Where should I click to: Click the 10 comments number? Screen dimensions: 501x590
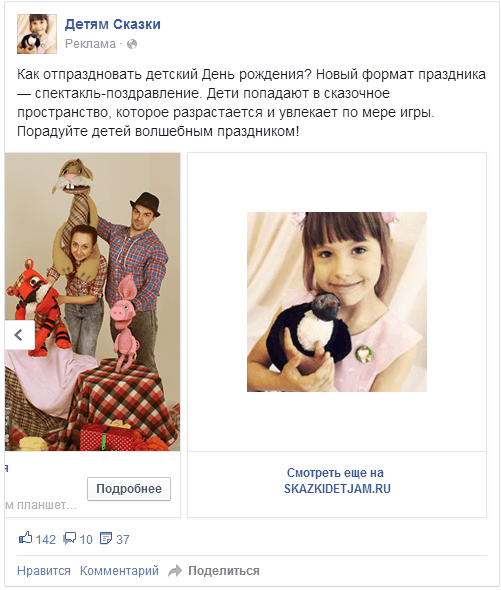(x=86, y=540)
